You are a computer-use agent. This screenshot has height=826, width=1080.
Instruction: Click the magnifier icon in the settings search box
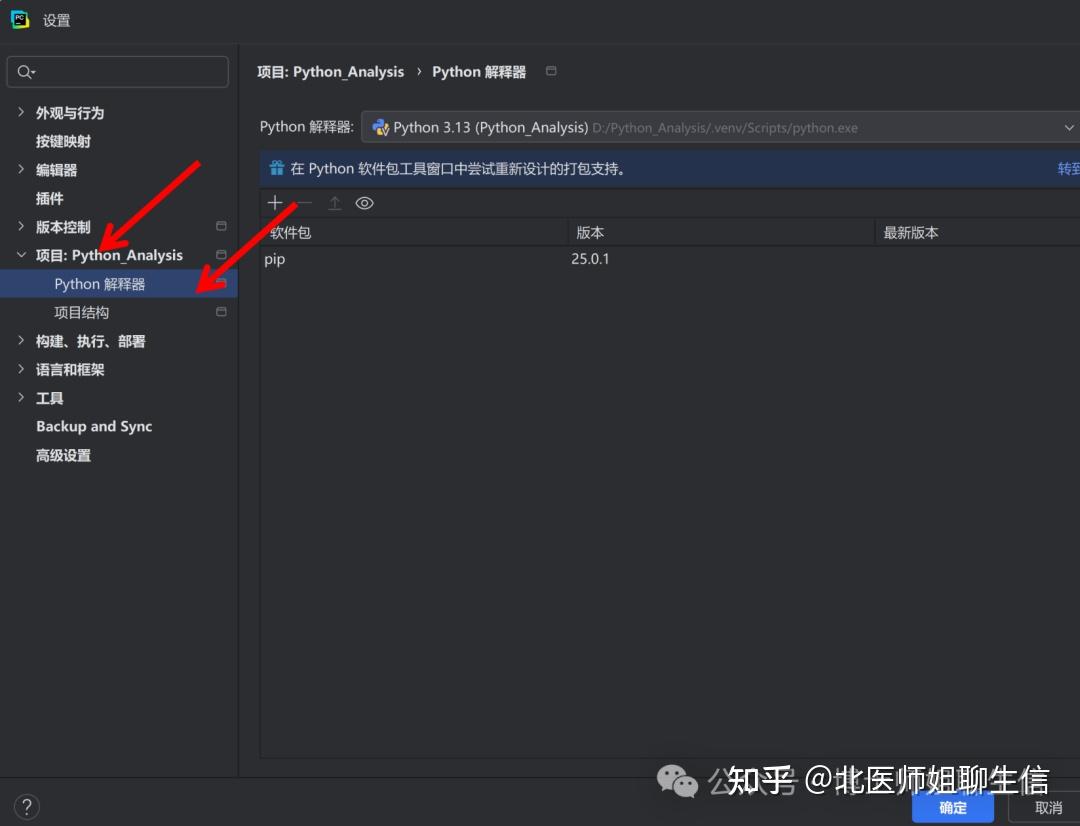pyautogui.click(x=23, y=71)
